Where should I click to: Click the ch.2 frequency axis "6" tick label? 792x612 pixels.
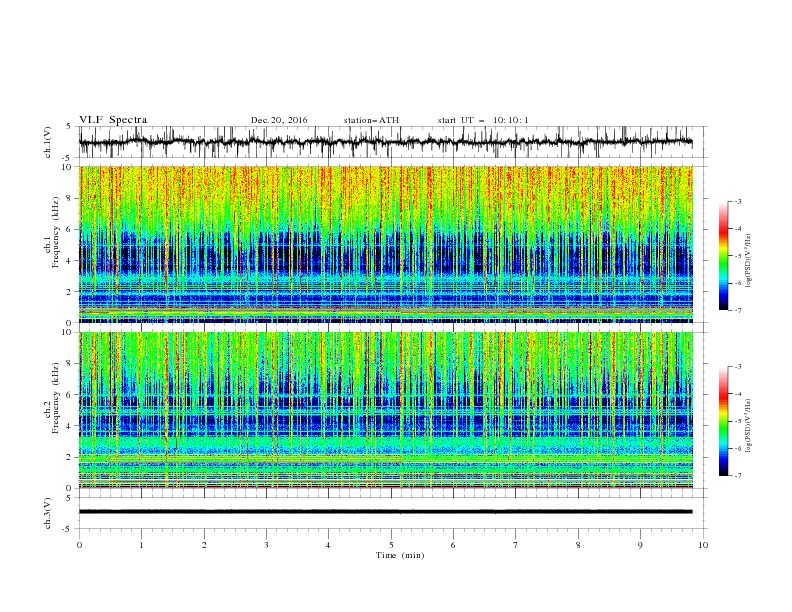click(70, 395)
